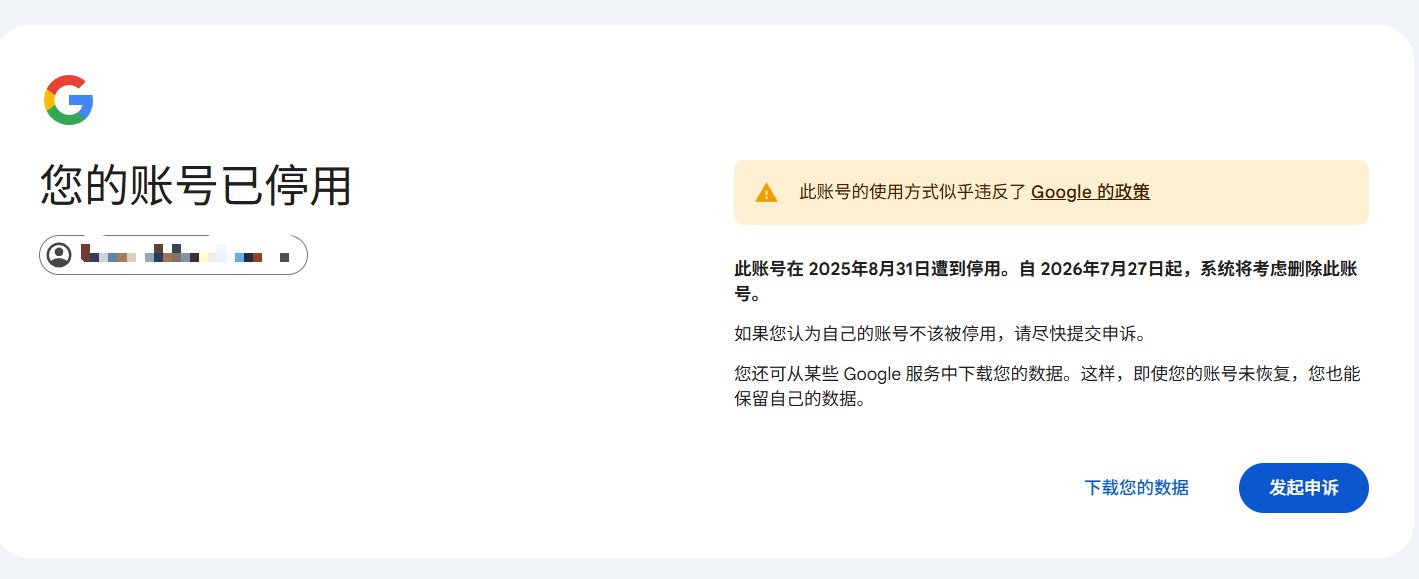Click the date "2025年8月31日" in bold text
Screen dimensions: 1419x579
[x=865, y=269]
